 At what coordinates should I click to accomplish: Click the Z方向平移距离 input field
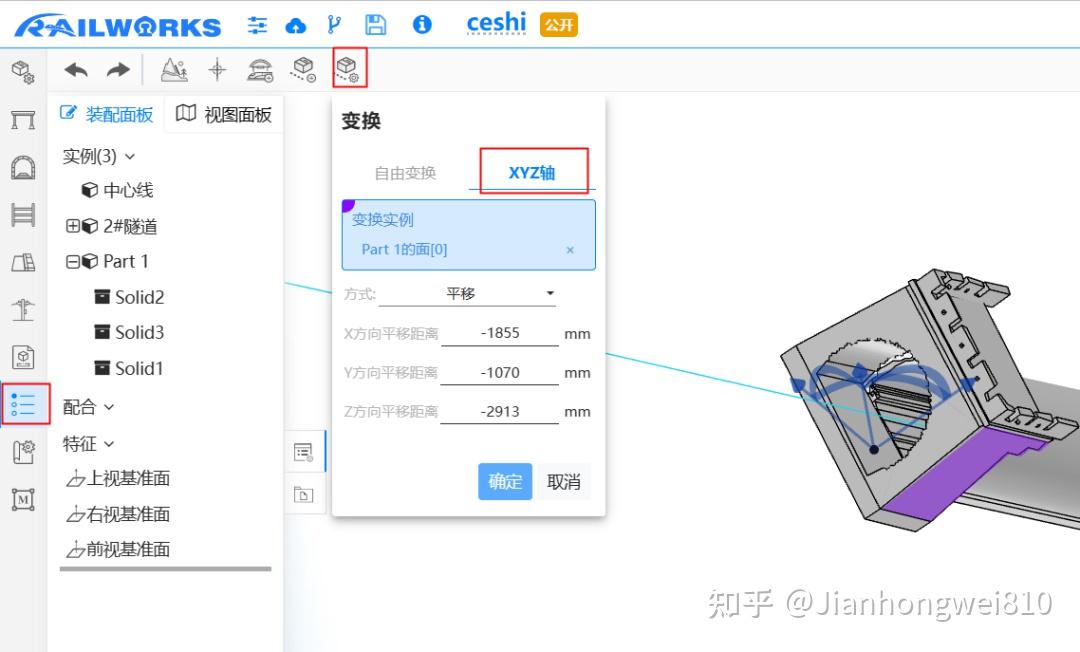tap(500, 412)
